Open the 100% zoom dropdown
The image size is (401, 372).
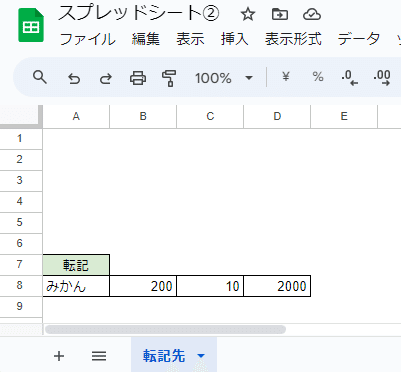coord(224,78)
